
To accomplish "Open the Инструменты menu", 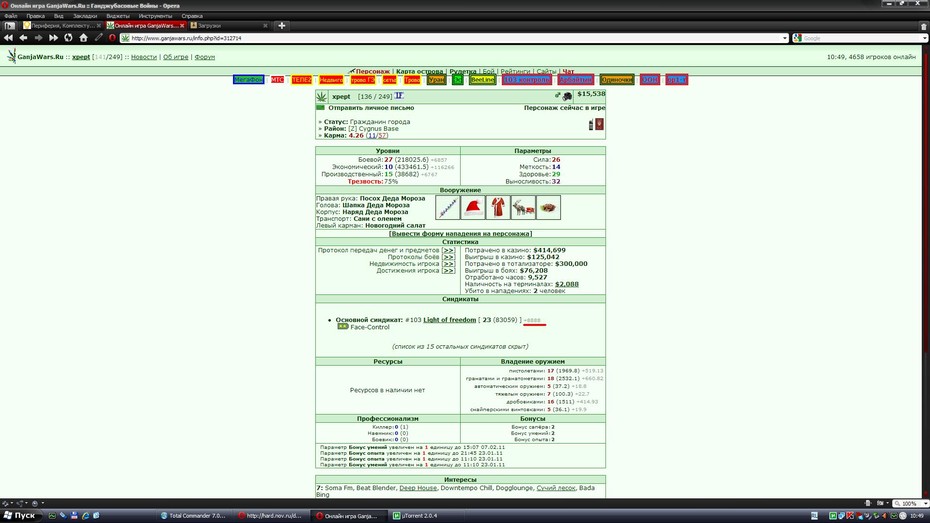I will pos(155,16).
